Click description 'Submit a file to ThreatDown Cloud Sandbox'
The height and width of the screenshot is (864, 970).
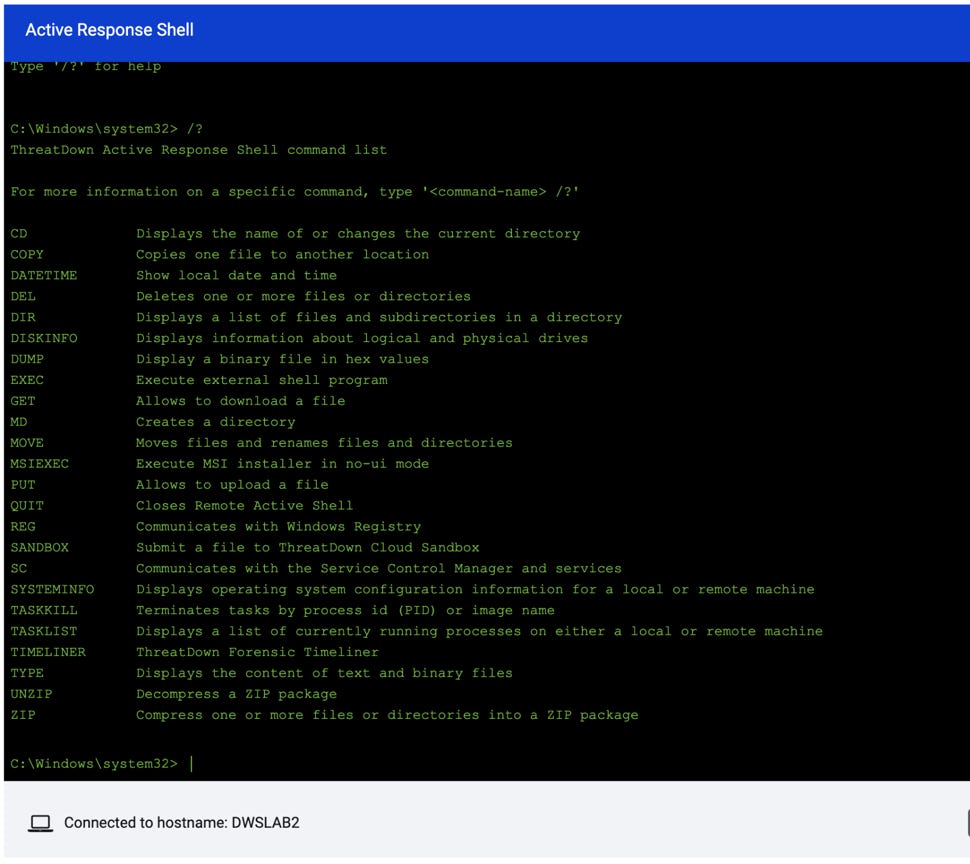[307, 548]
